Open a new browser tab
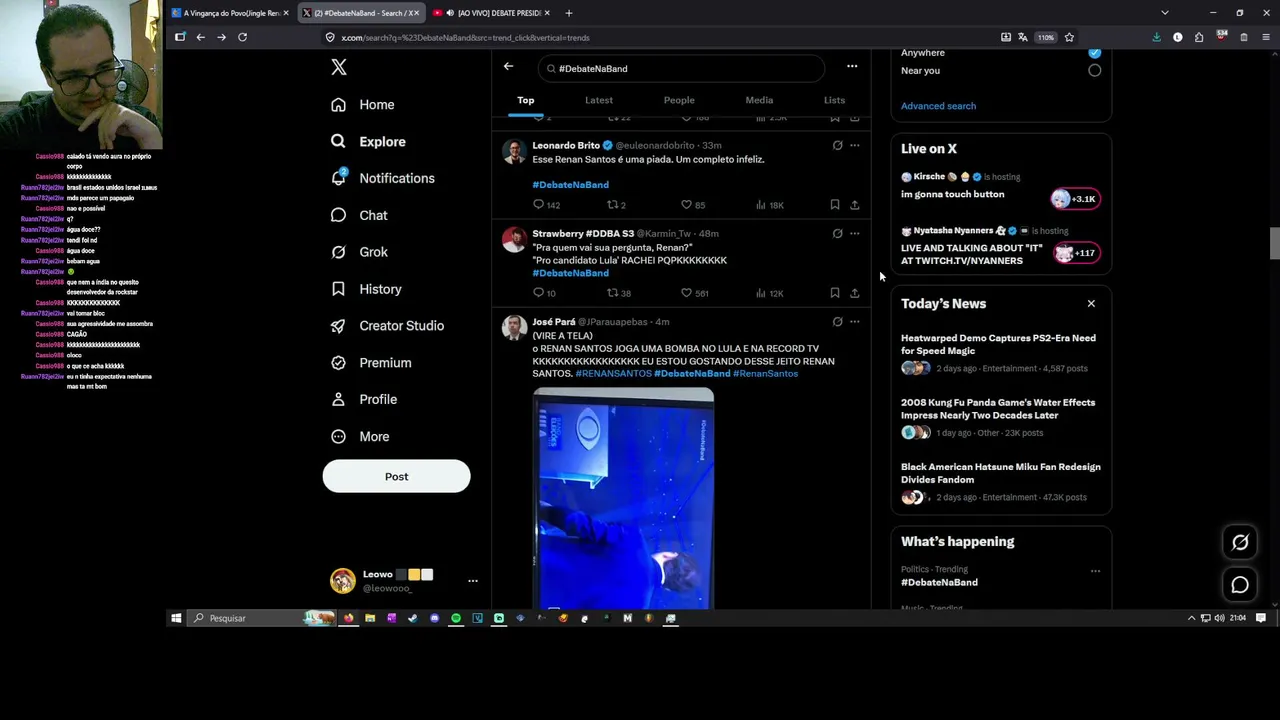1280x720 pixels. click(x=569, y=13)
